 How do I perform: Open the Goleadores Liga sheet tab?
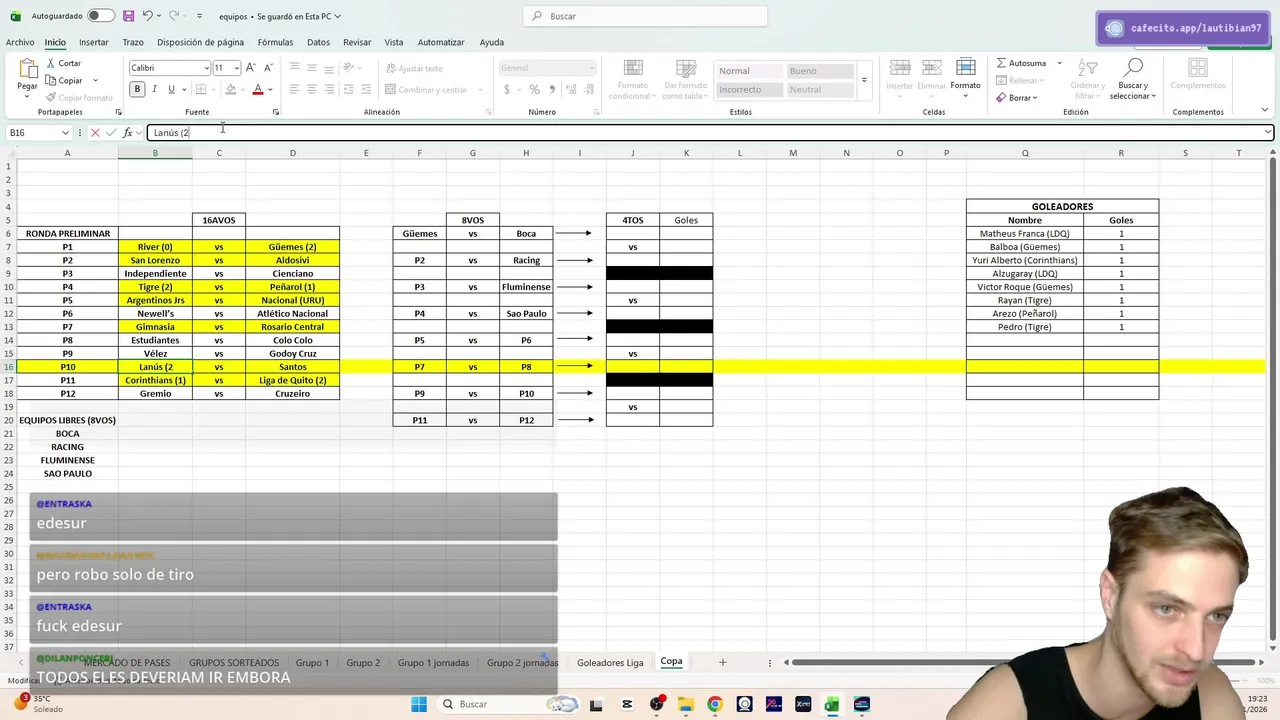[x=610, y=662]
